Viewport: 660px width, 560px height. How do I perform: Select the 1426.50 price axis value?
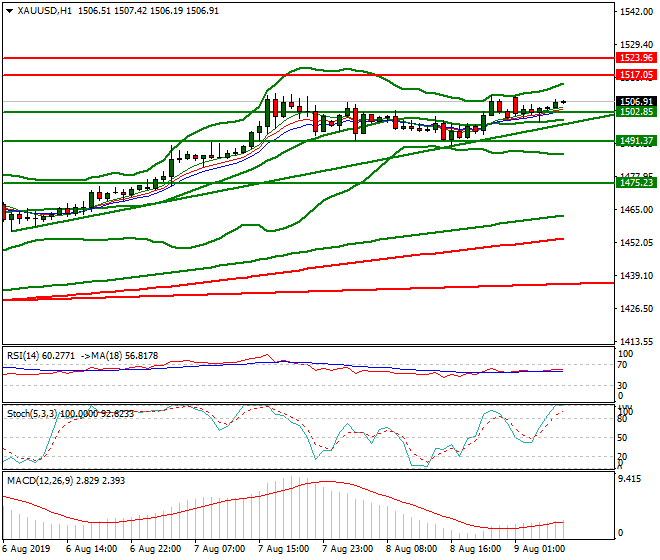[636, 309]
